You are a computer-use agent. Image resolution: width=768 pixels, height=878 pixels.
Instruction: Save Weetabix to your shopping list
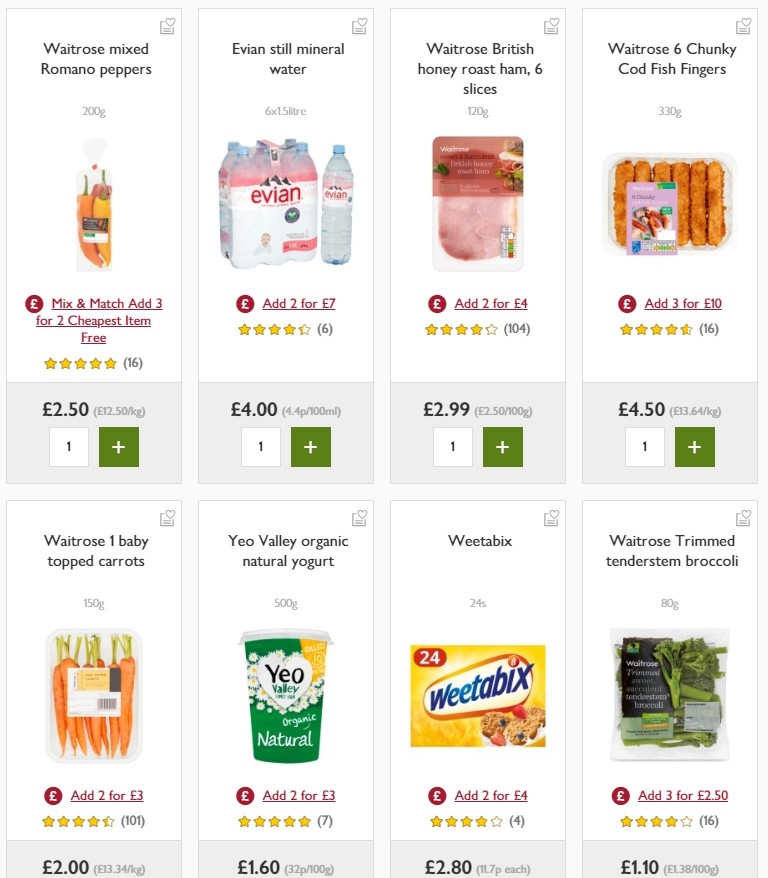551,518
